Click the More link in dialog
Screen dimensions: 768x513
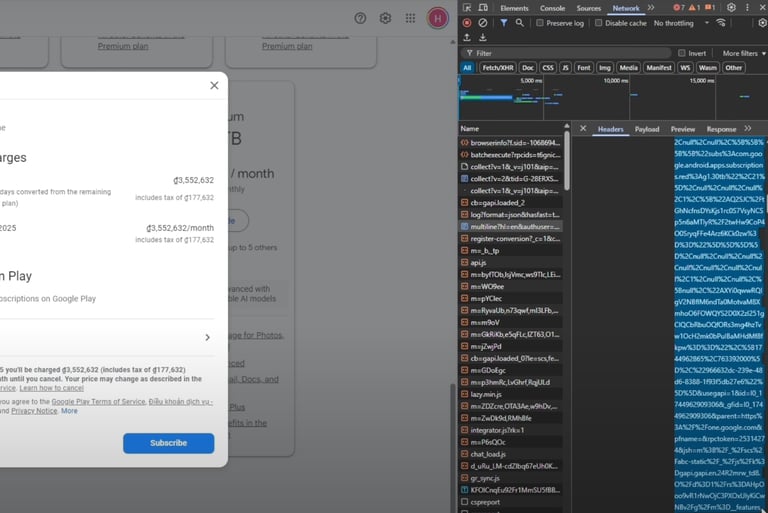[x=69, y=411]
